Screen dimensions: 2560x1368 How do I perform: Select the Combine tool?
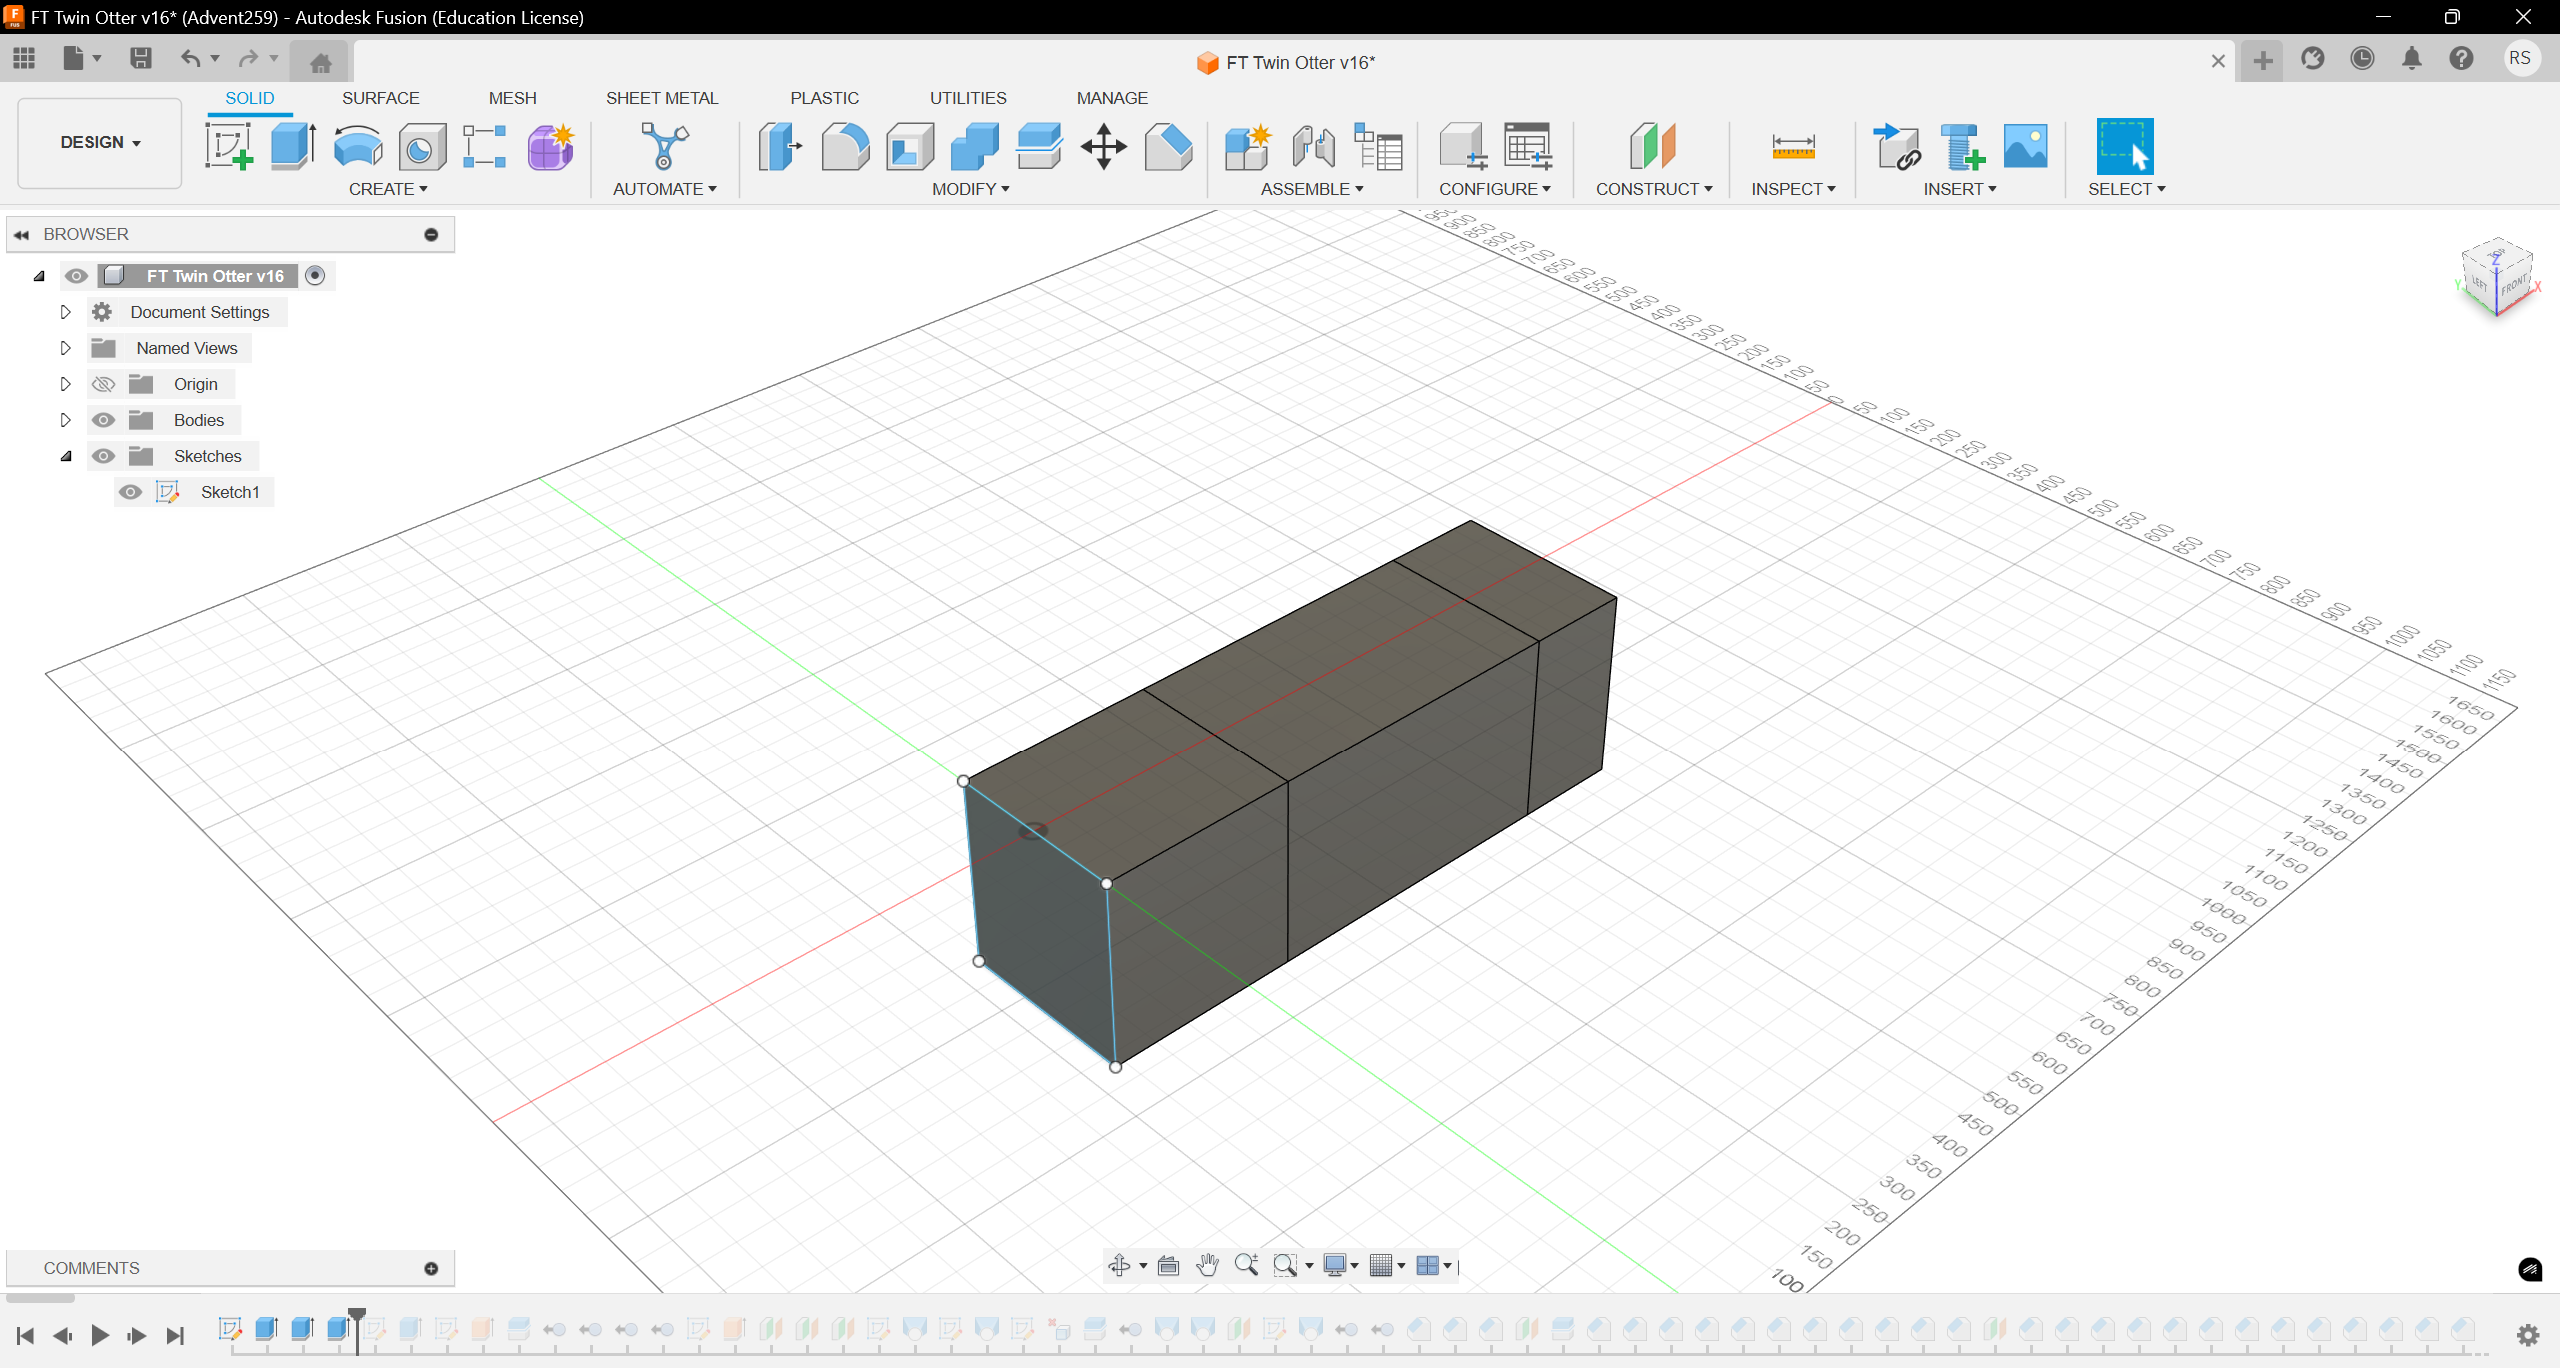[974, 146]
